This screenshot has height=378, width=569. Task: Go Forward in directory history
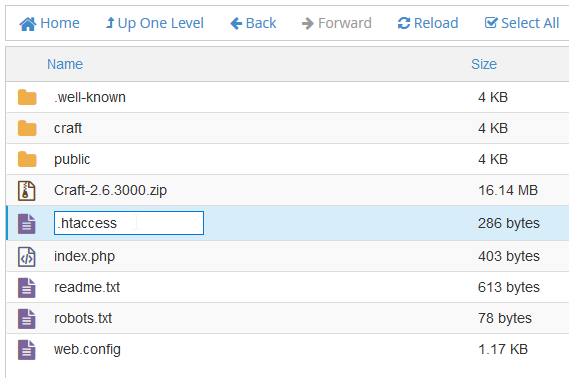click(337, 23)
